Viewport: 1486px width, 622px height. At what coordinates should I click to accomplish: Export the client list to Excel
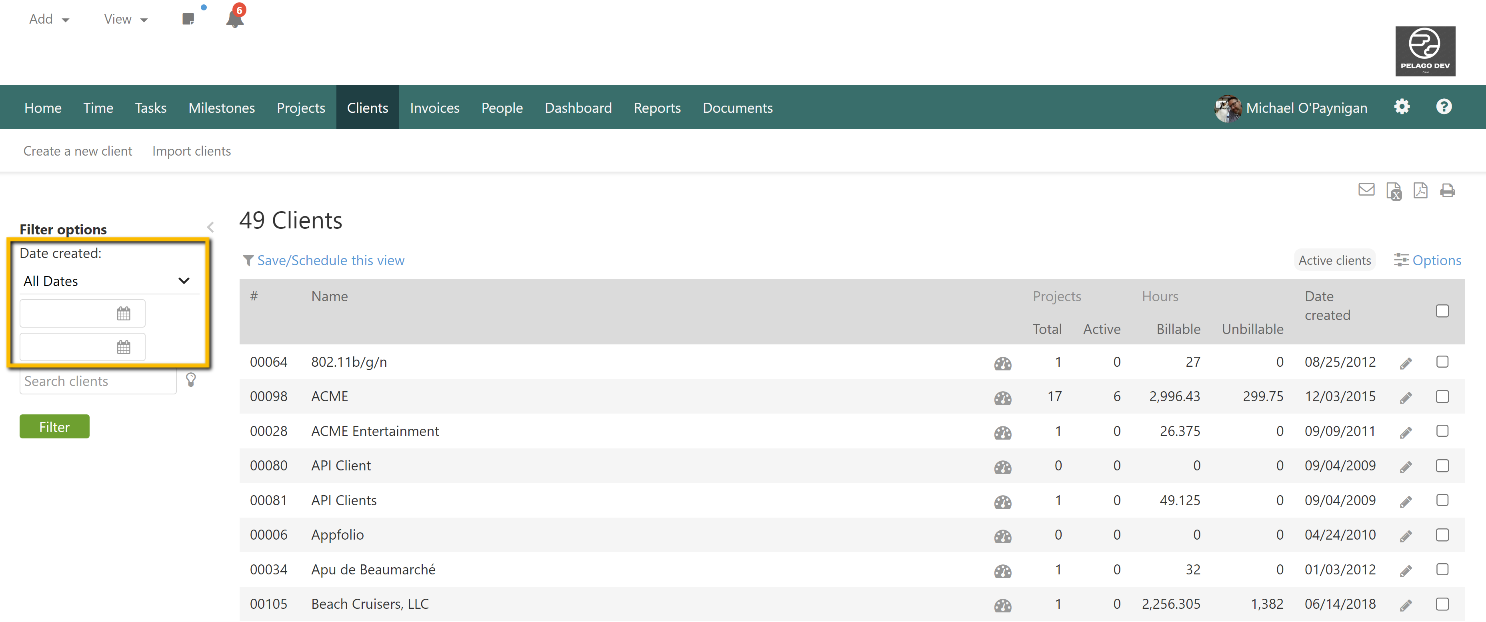tap(1394, 191)
